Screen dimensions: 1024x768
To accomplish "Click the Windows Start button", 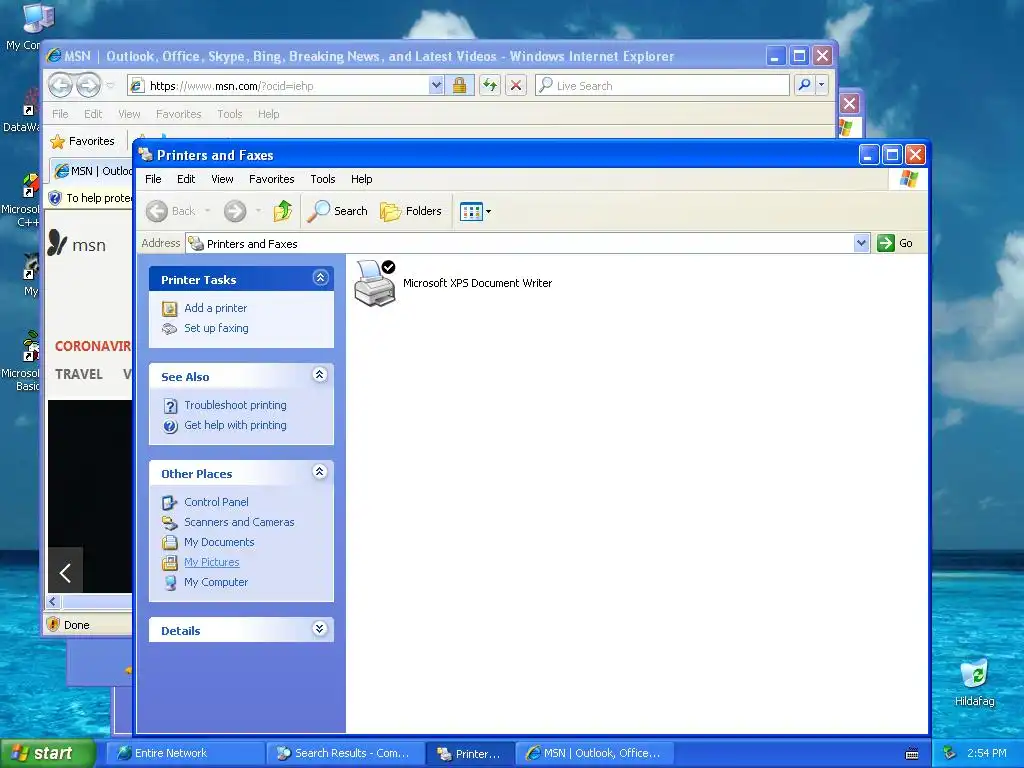I will 46,753.
